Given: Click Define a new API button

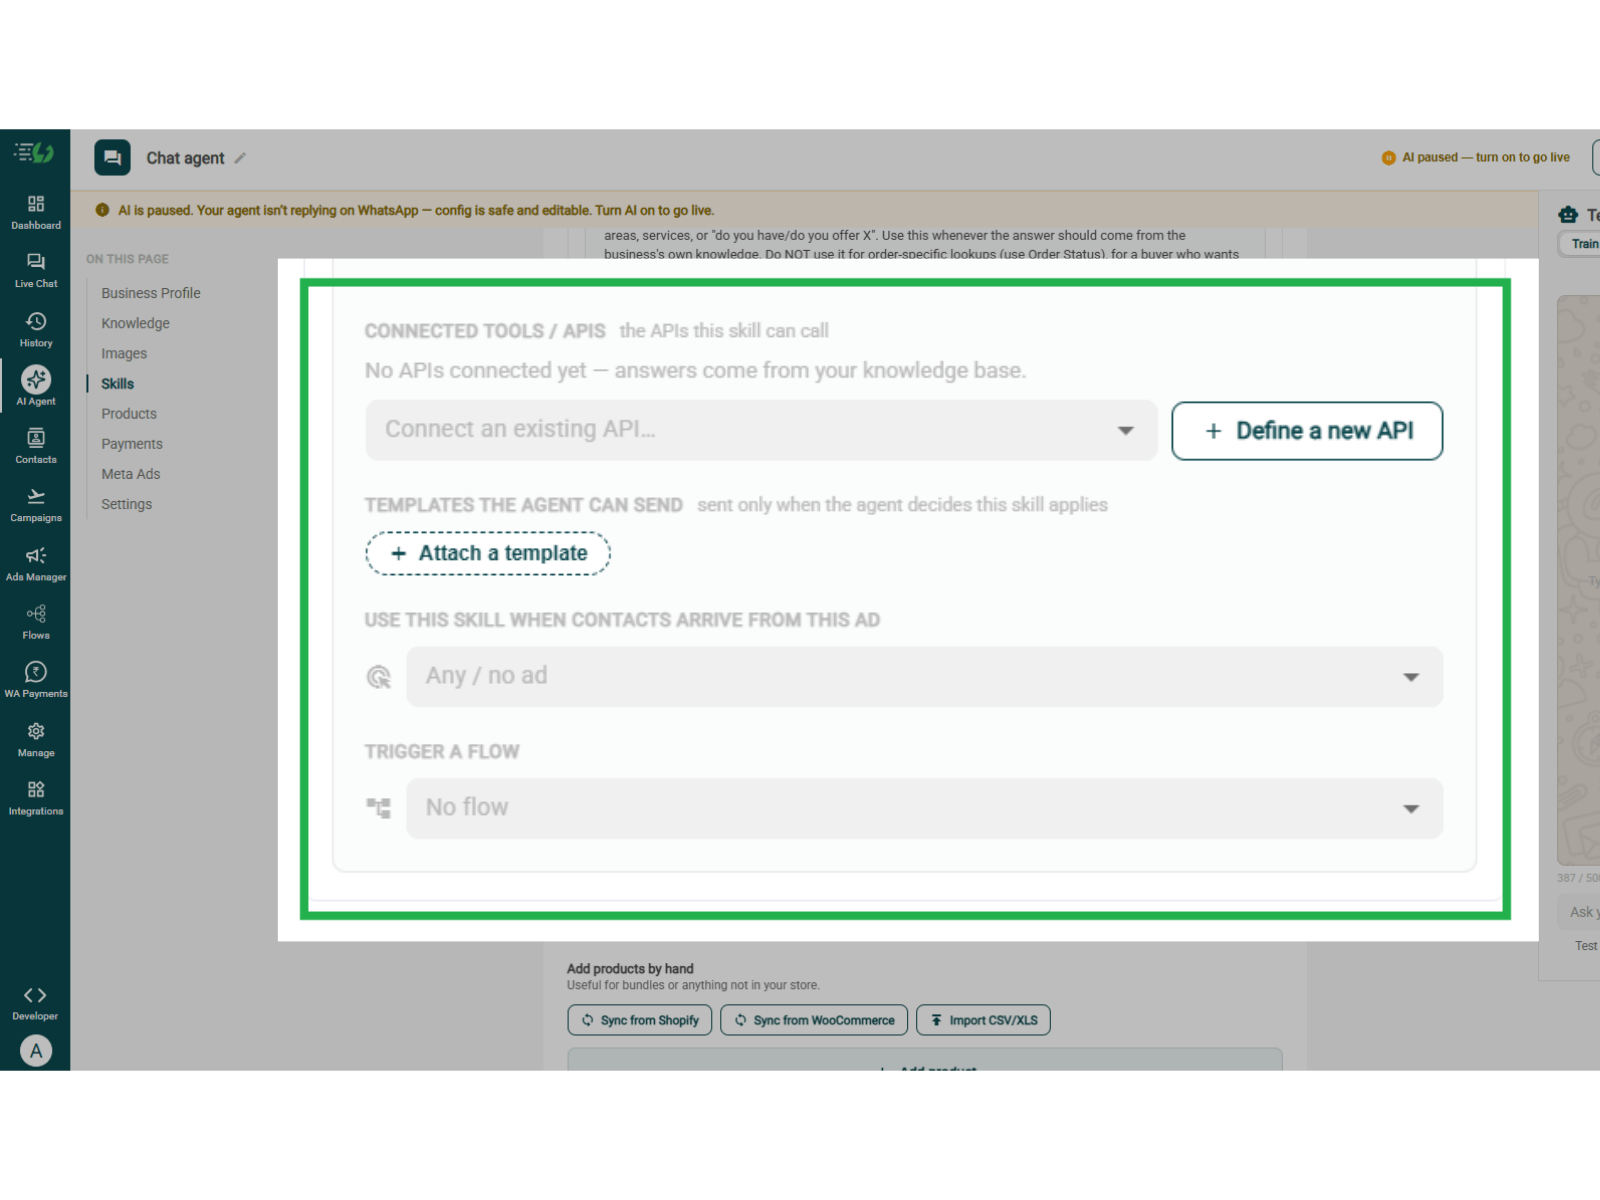Looking at the screenshot, I should tap(1307, 431).
